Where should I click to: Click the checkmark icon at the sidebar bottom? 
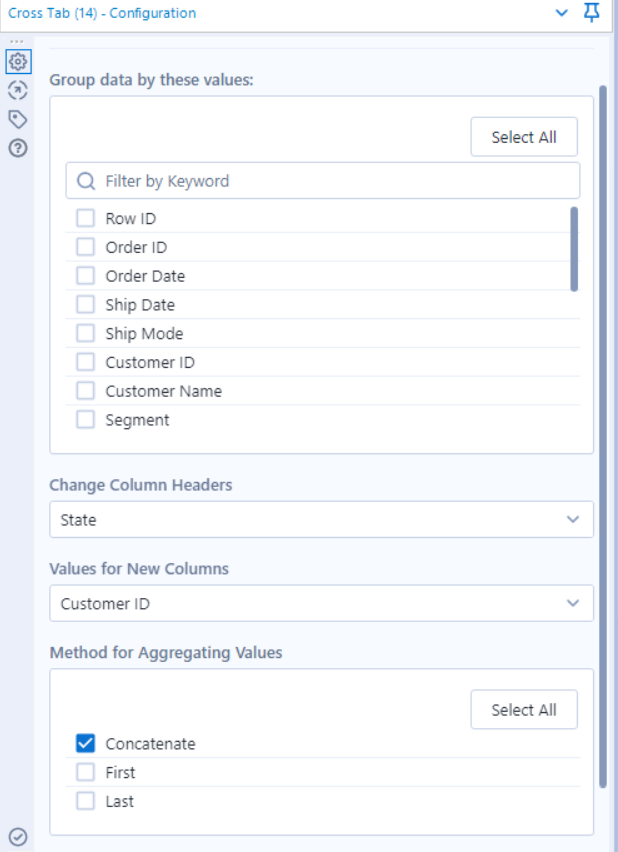point(18,837)
